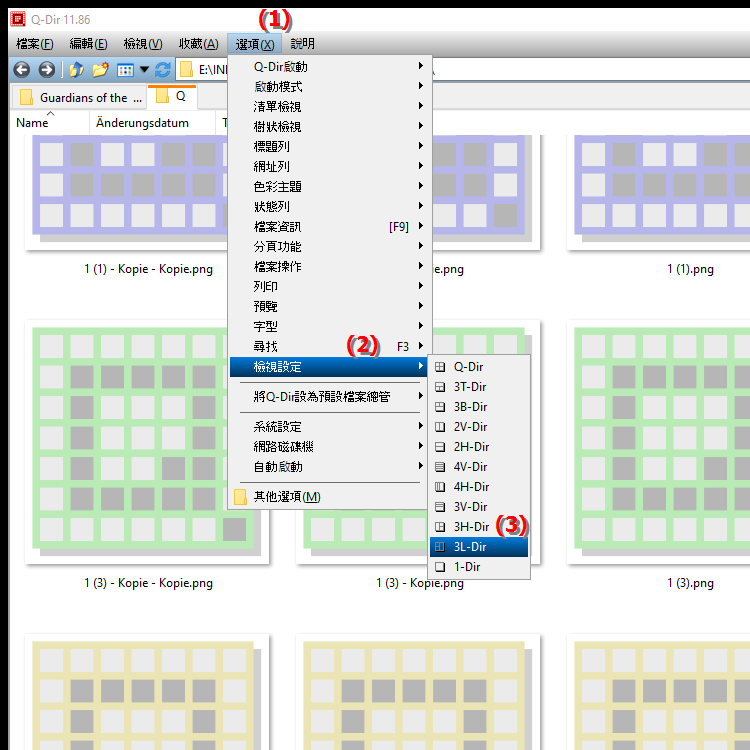Click the refresh icon in toolbar
750x750 pixels.
[163, 70]
